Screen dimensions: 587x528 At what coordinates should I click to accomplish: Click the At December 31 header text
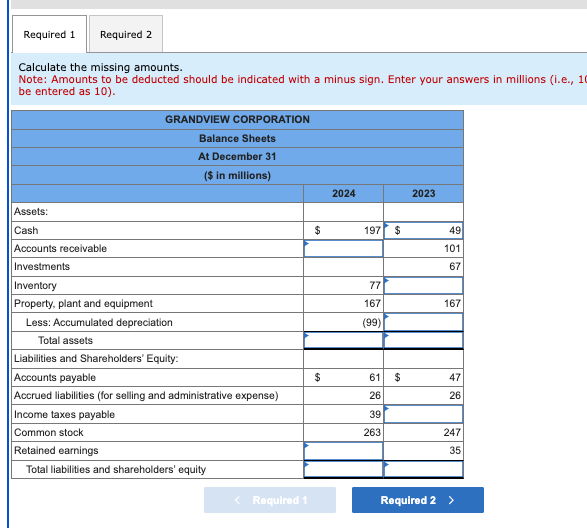(x=237, y=157)
